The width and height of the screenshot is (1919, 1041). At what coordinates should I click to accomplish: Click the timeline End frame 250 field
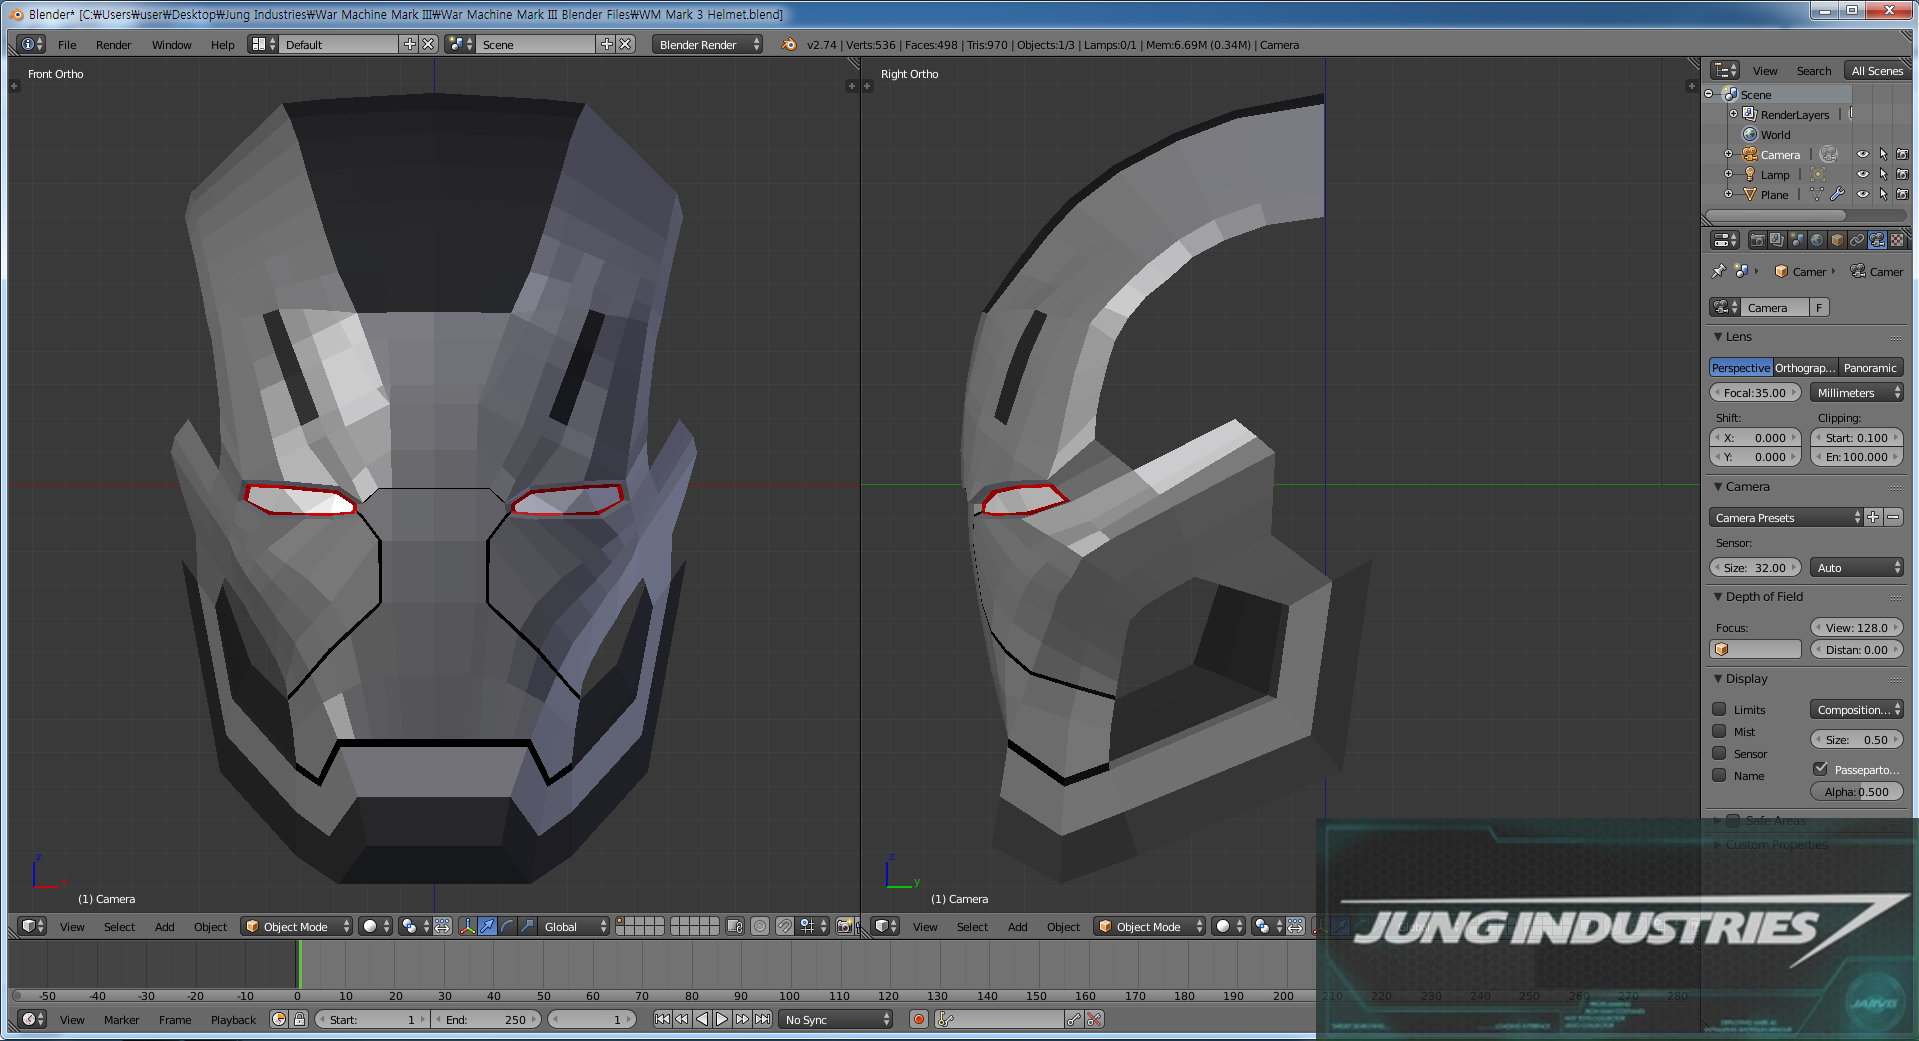click(x=486, y=1019)
